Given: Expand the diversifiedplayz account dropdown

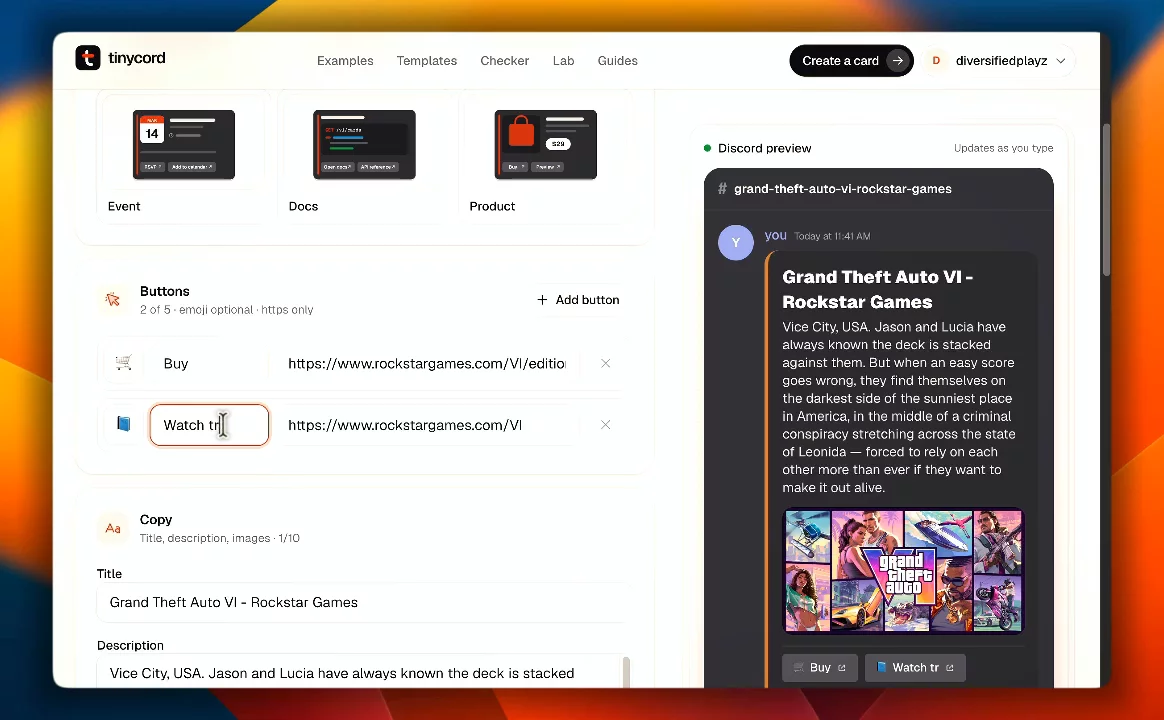Looking at the screenshot, I should point(1061,61).
